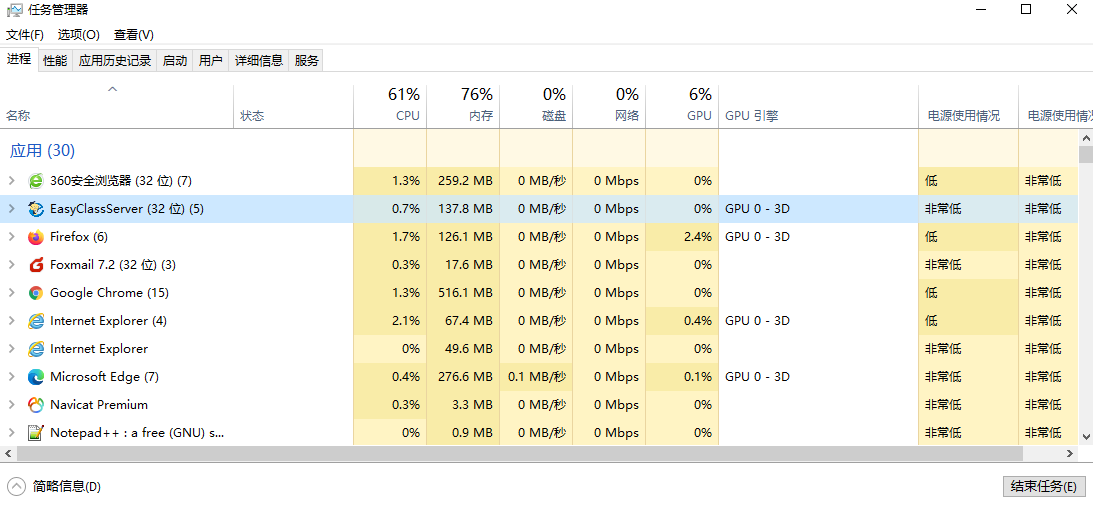
Task: Click the Internet Explorer (4) icon
Action: [36, 321]
